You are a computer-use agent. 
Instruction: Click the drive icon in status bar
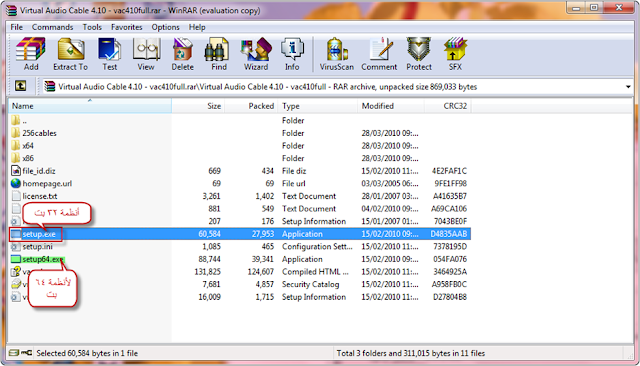[14, 353]
